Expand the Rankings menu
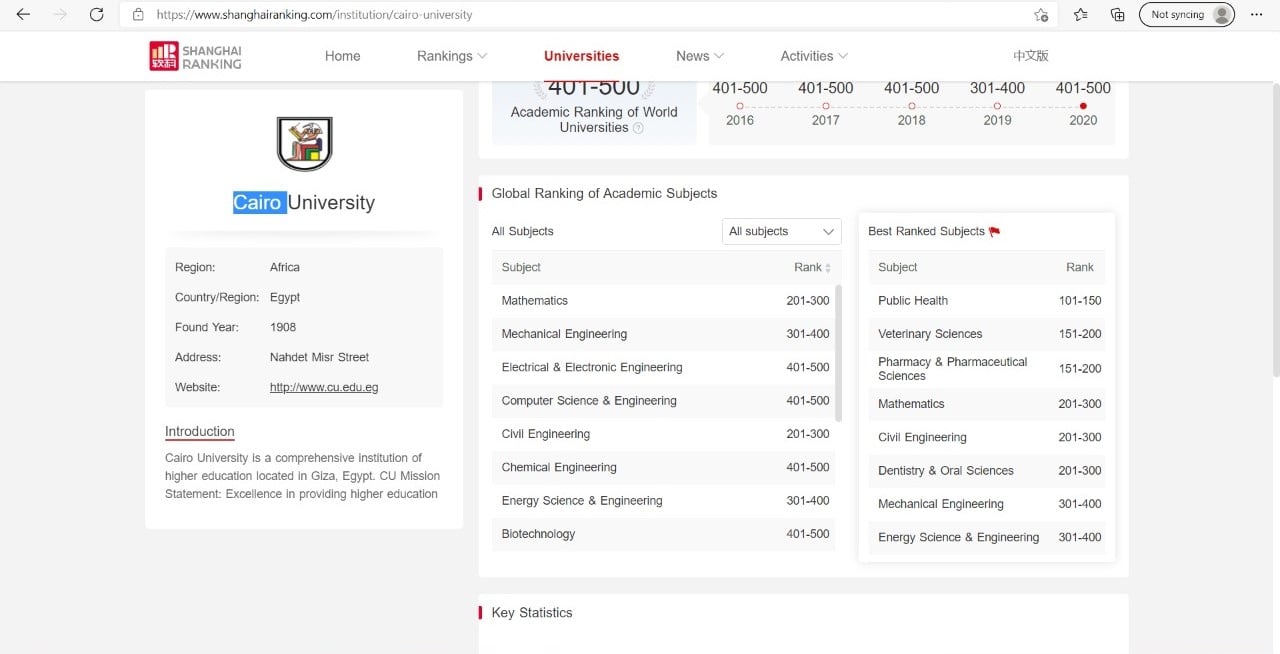The width and height of the screenshot is (1280, 654). (x=451, y=56)
